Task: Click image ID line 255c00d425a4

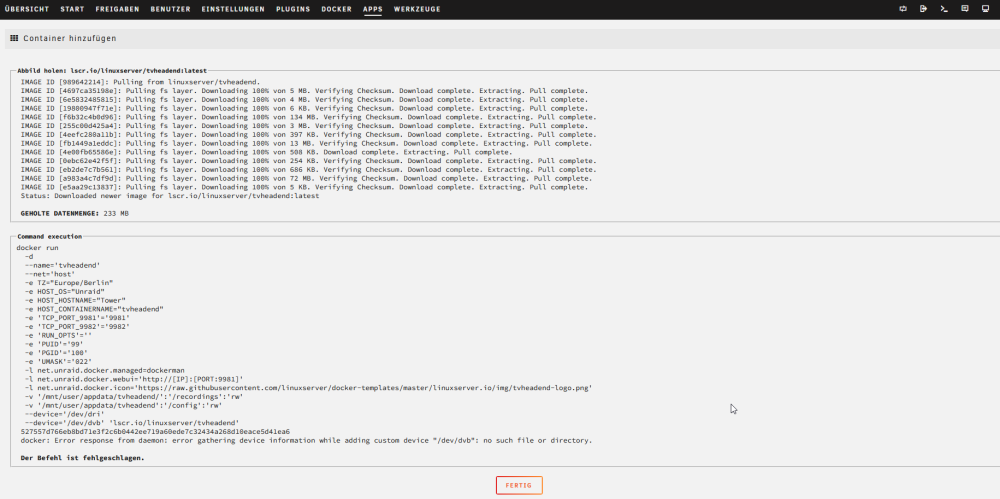Action: [x=304, y=126]
